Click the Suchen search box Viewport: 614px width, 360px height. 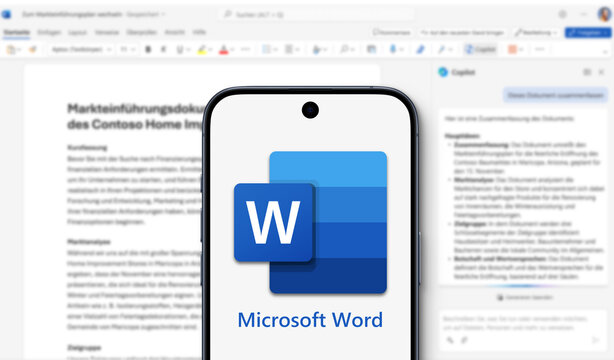316,14
